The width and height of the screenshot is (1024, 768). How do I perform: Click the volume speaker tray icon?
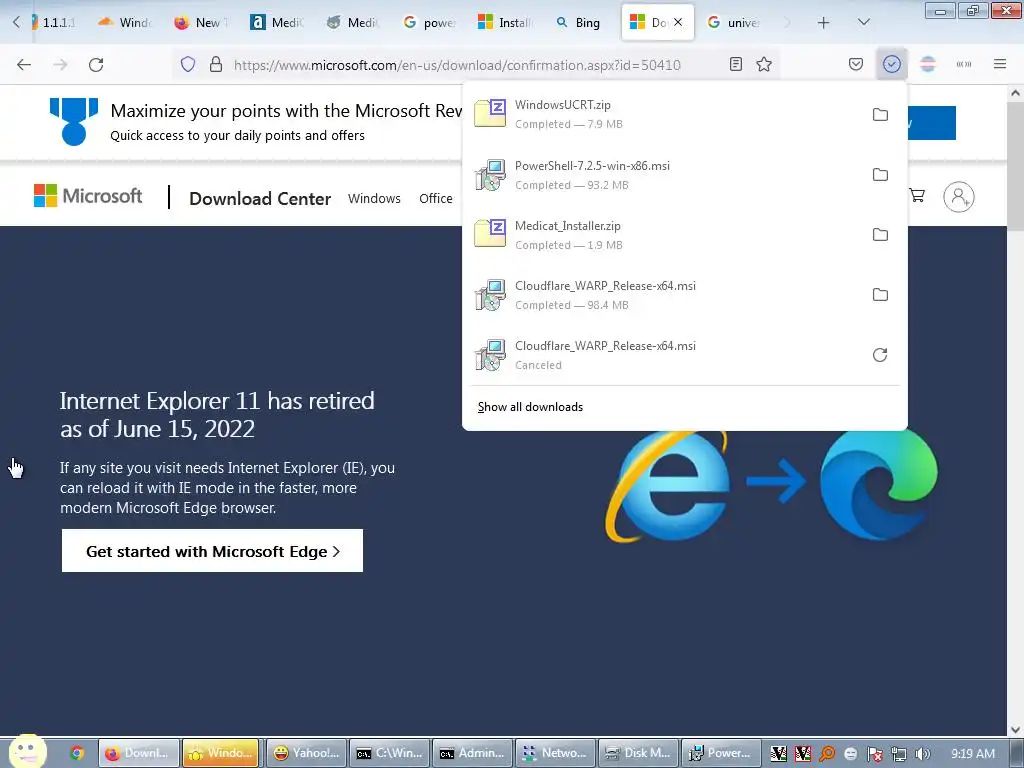(x=922, y=754)
